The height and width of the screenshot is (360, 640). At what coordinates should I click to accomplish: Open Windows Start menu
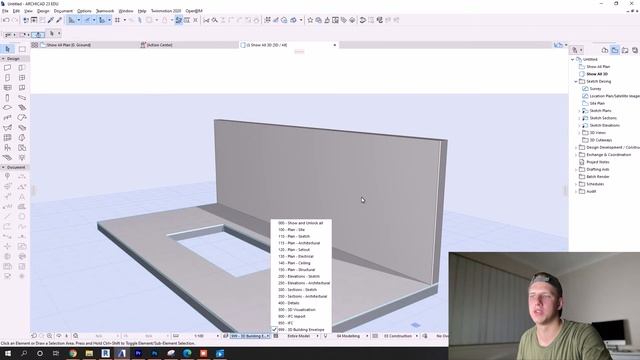click(7, 353)
